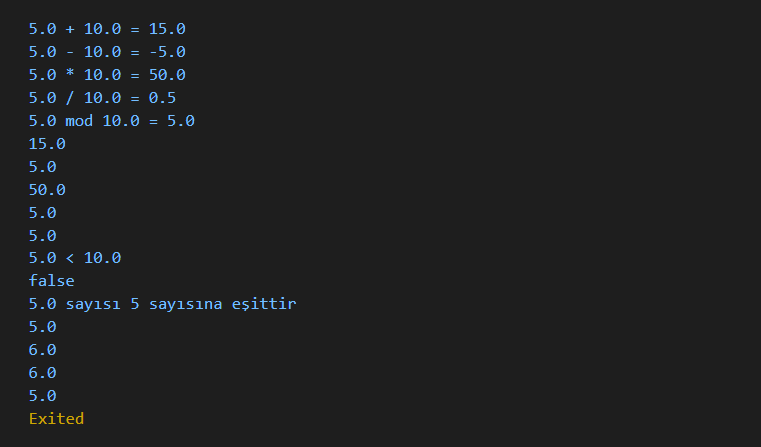This screenshot has height=447, width=761.
Task: Click the word "eşittir" in the output
Action: (264, 304)
